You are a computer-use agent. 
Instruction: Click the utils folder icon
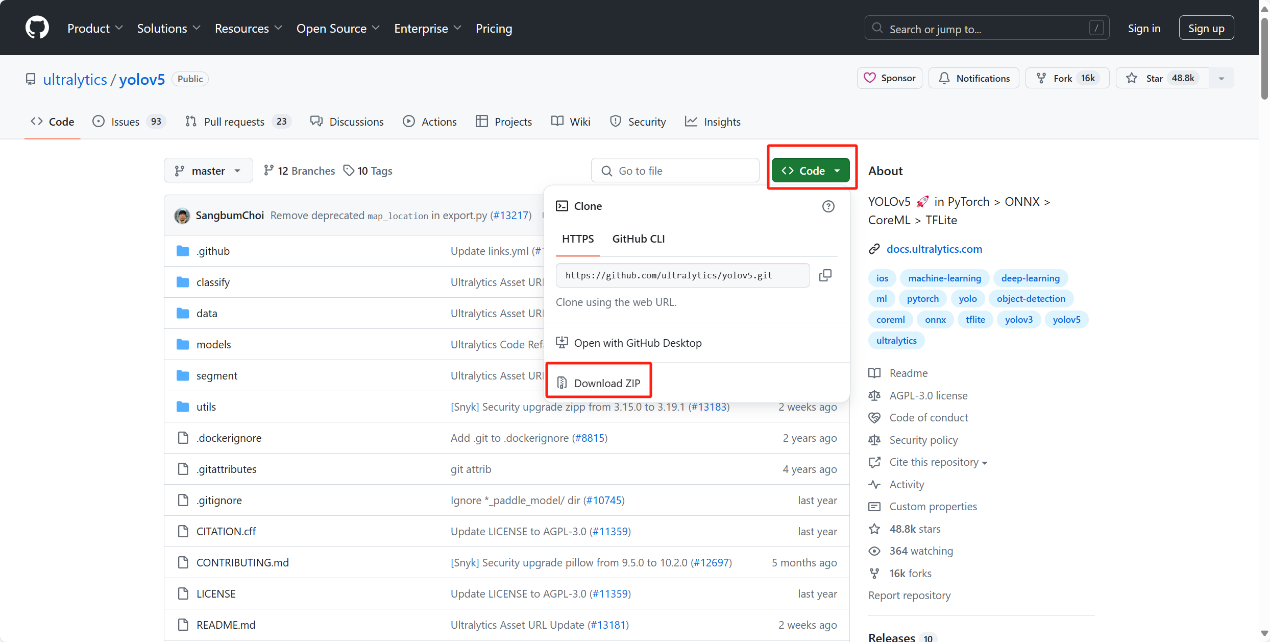click(x=182, y=407)
